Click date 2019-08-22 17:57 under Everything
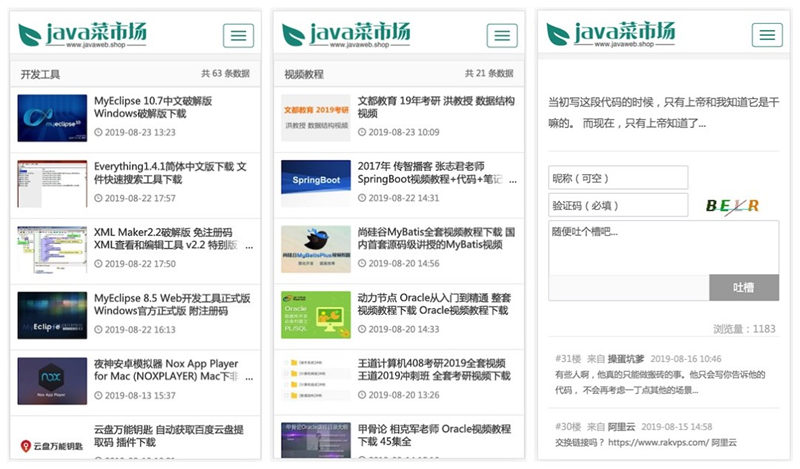 140,198
